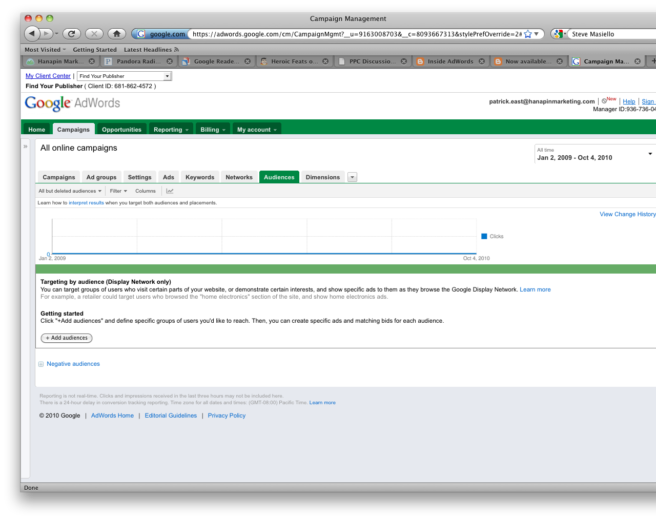
Task: Open the browser home page icon
Action: (x=117, y=33)
